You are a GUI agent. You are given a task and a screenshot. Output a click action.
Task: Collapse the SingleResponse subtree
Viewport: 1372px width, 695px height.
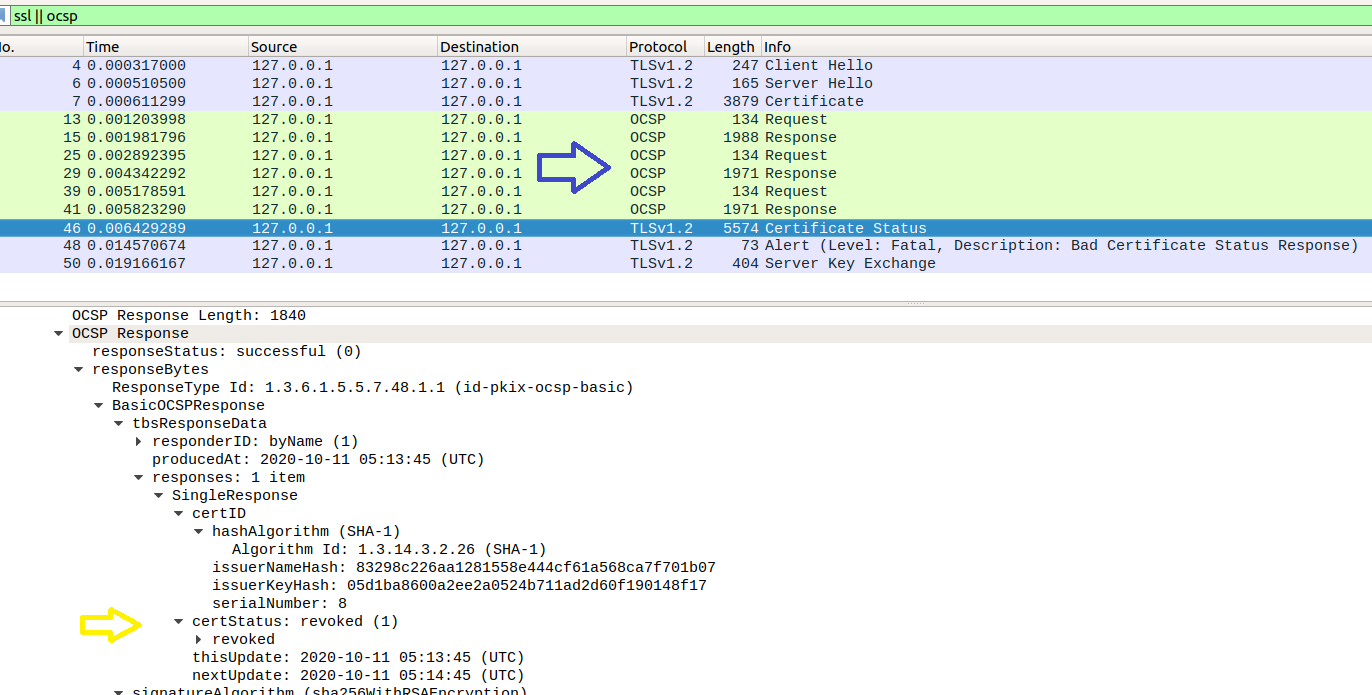pos(159,495)
